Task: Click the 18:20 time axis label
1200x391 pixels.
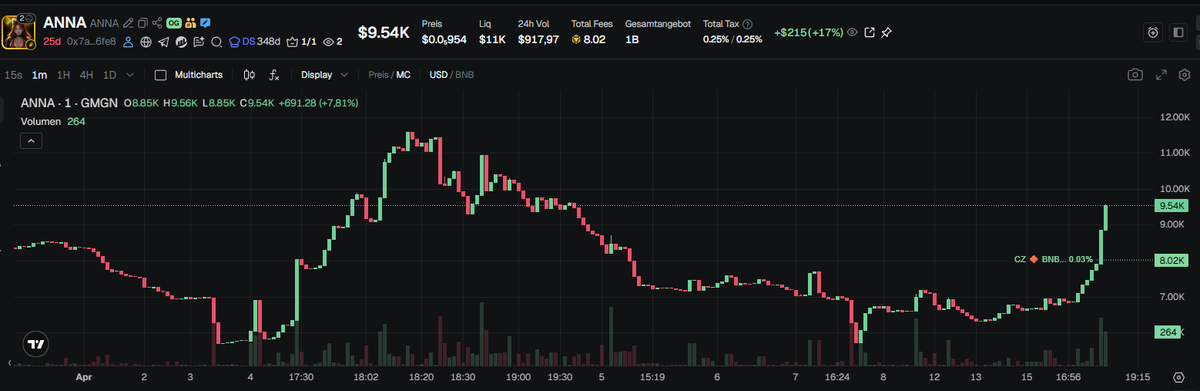Action: coord(421,378)
